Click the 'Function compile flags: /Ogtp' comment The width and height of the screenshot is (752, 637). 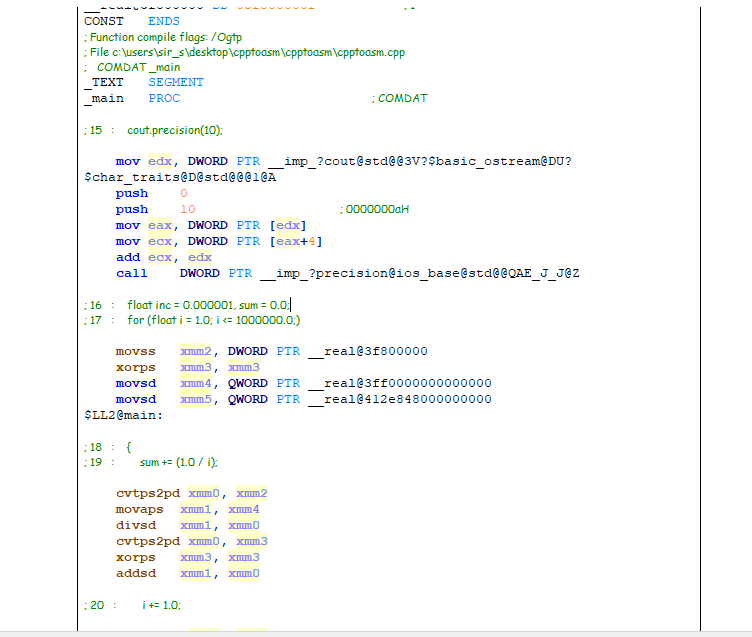163,37
